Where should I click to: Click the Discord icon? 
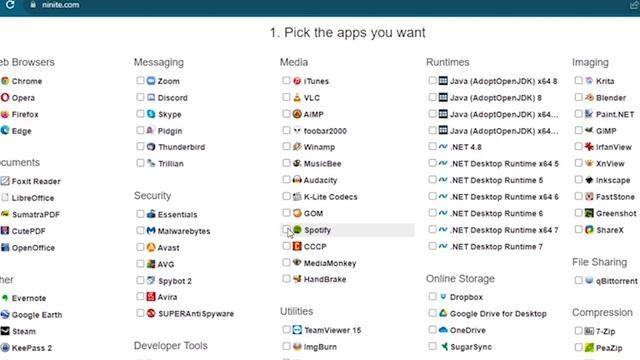pyautogui.click(x=151, y=98)
